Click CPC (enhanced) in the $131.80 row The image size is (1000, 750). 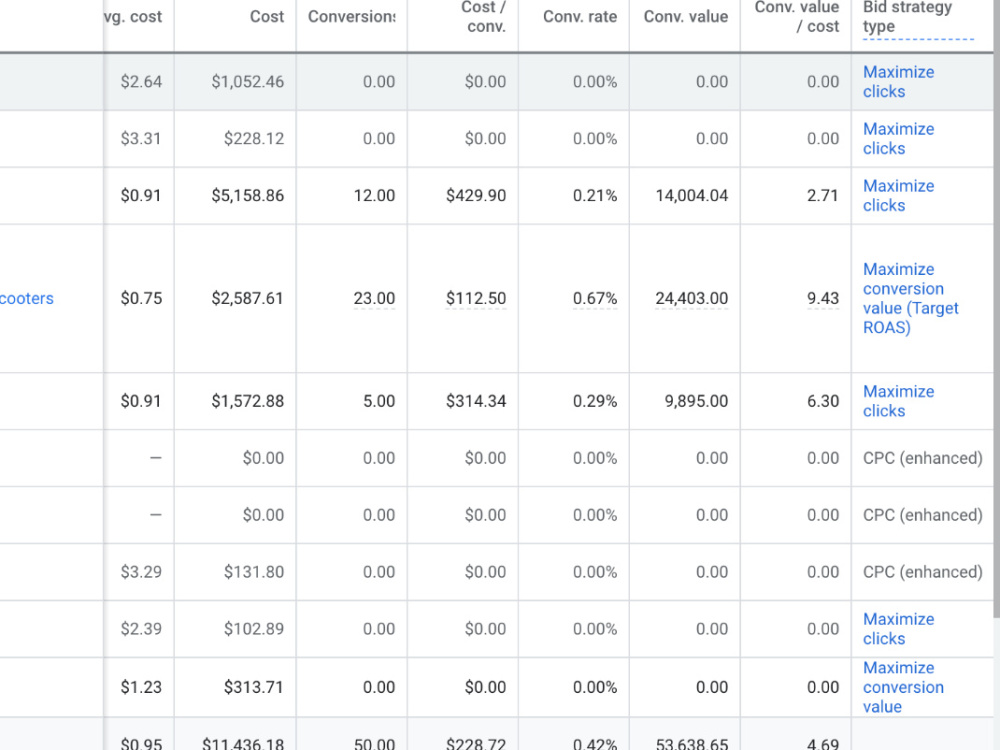point(922,572)
